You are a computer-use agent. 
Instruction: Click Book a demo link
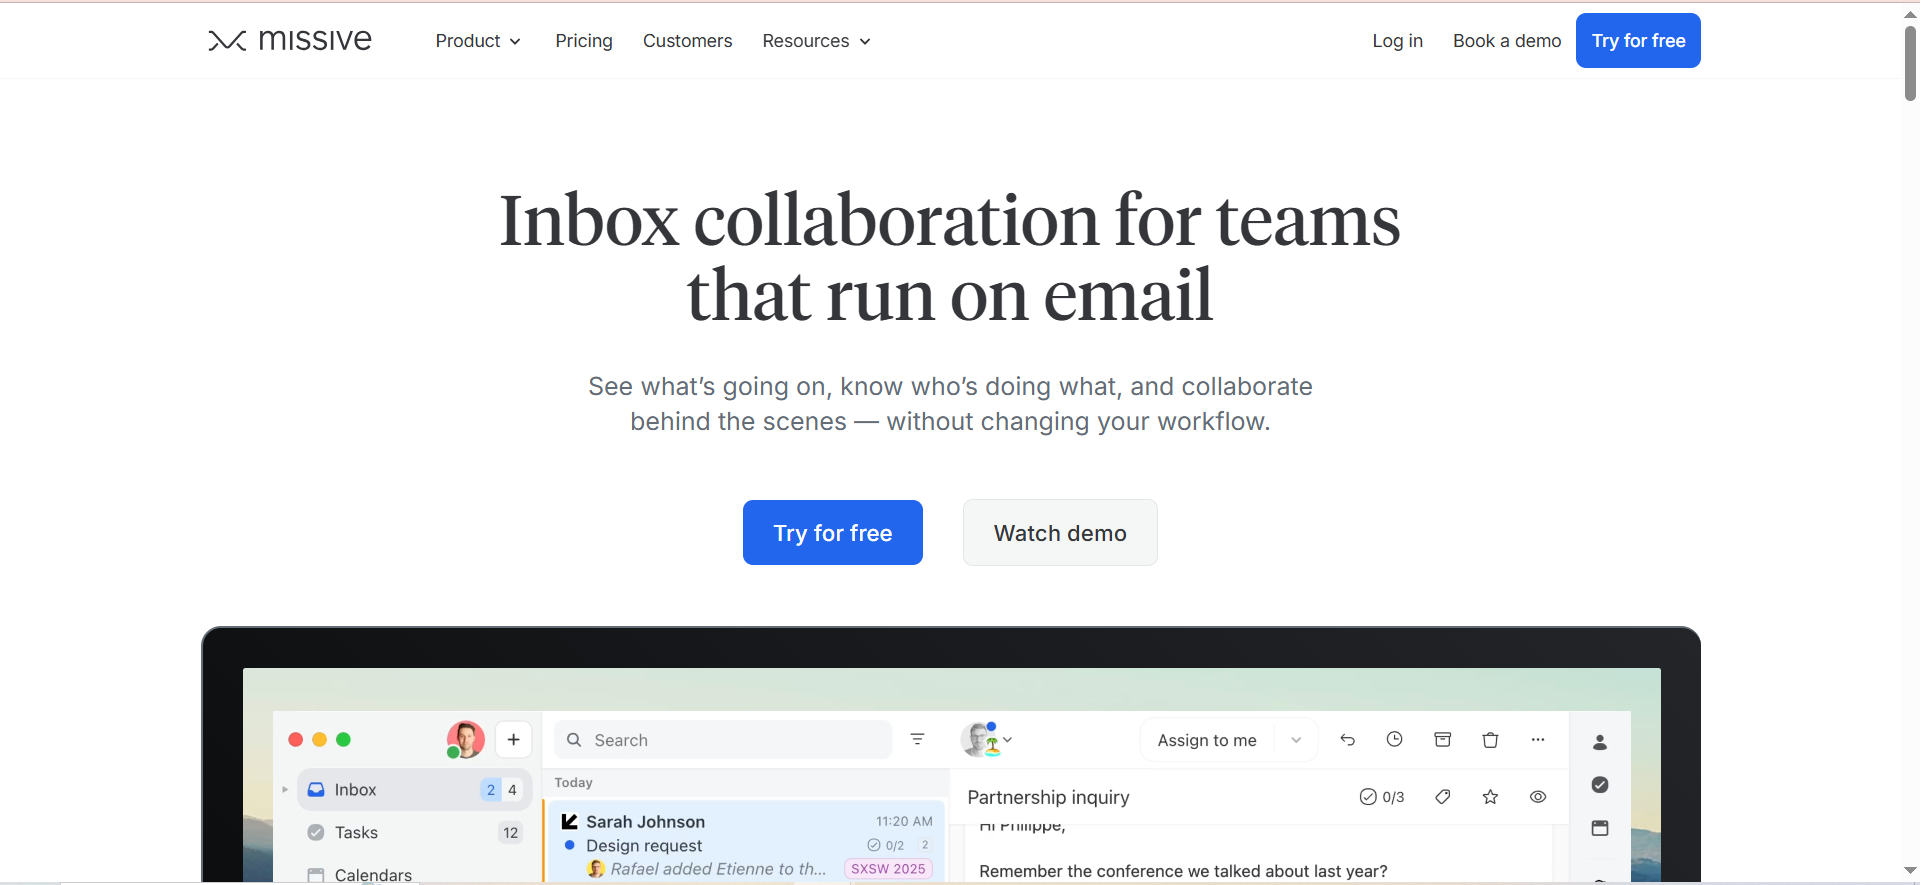[1507, 41]
